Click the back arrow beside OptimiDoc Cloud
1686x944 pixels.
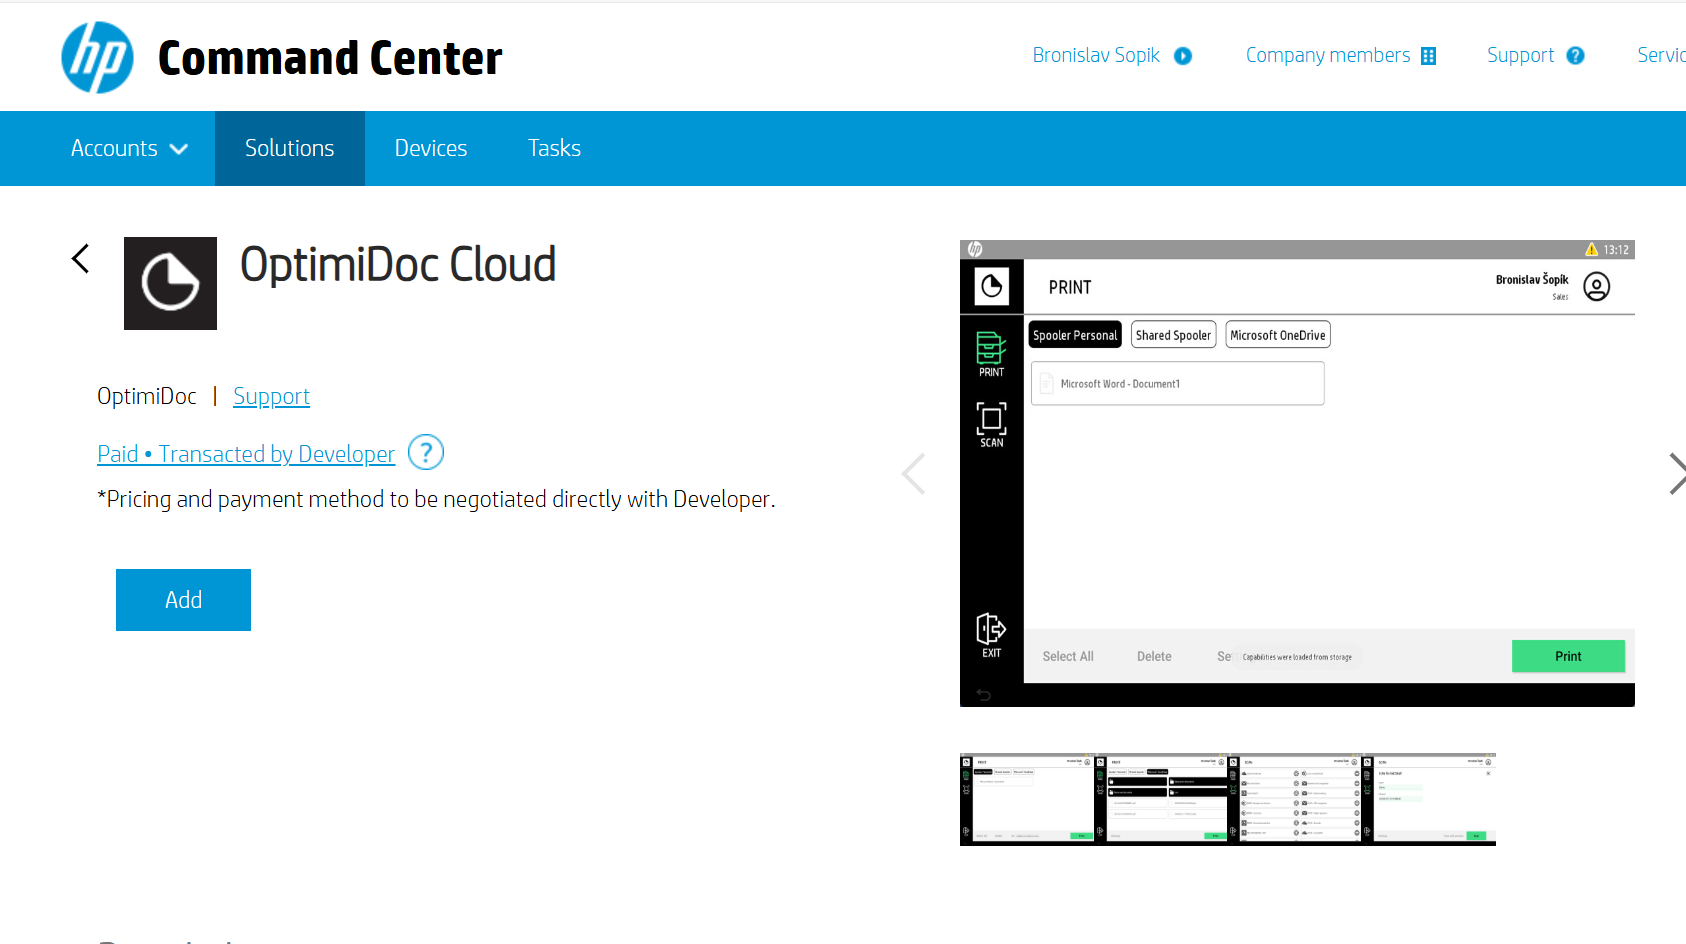click(81, 259)
